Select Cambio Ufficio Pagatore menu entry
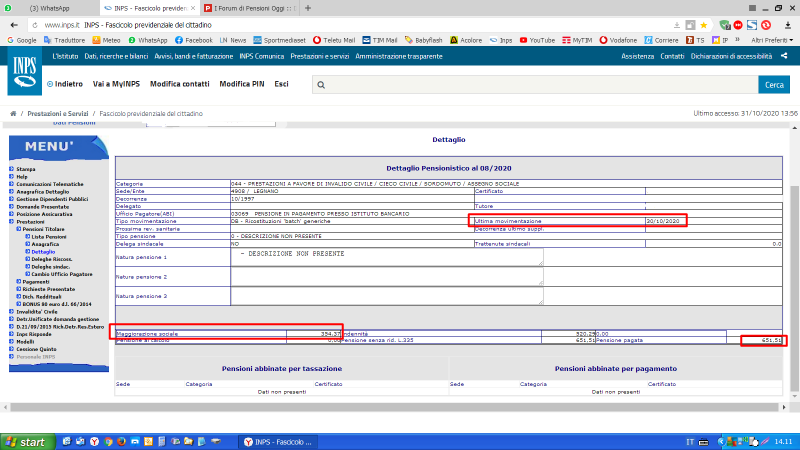The width and height of the screenshot is (800, 450). [63, 274]
